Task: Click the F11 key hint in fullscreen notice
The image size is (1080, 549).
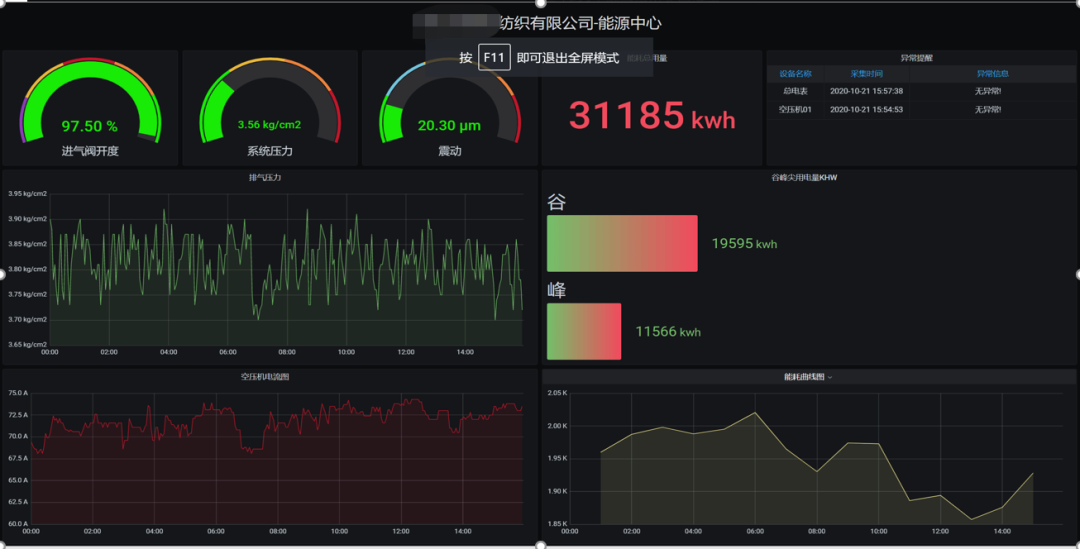Action: click(494, 57)
